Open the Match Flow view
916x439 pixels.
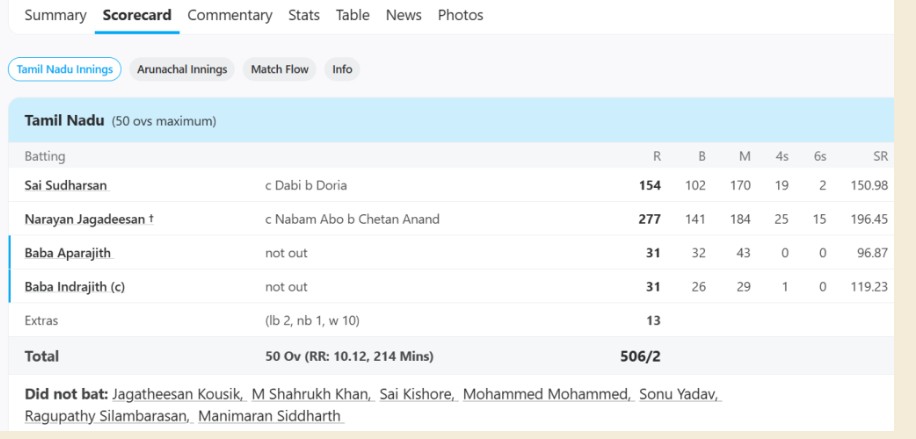279,70
